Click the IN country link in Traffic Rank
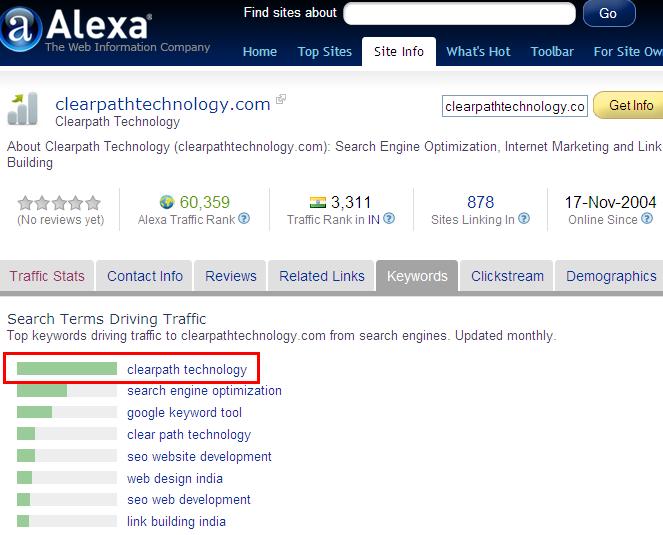 point(373,219)
